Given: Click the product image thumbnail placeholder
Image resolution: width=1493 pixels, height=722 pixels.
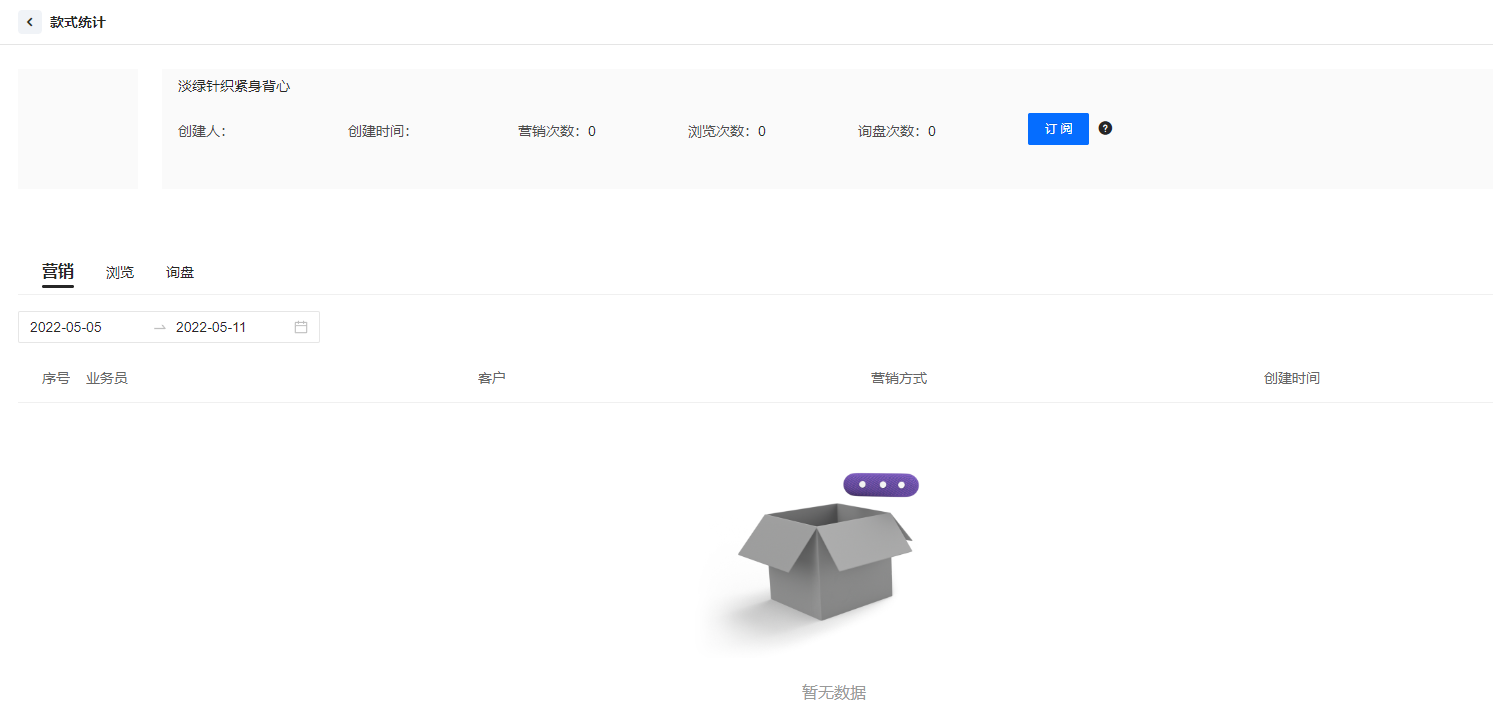Looking at the screenshot, I should pyautogui.click(x=78, y=129).
